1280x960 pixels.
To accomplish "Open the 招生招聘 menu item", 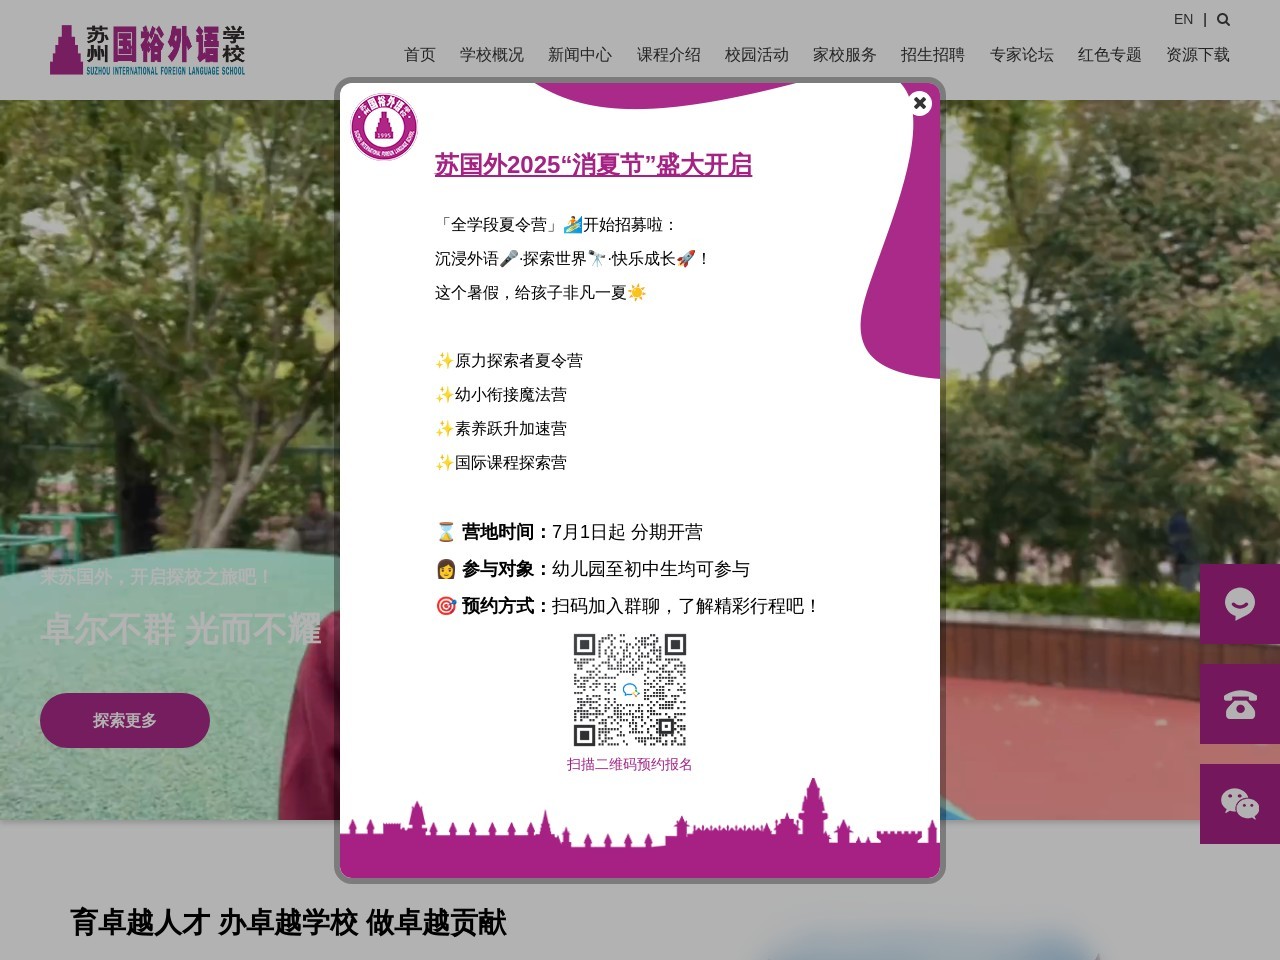I will (x=933, y=55).
